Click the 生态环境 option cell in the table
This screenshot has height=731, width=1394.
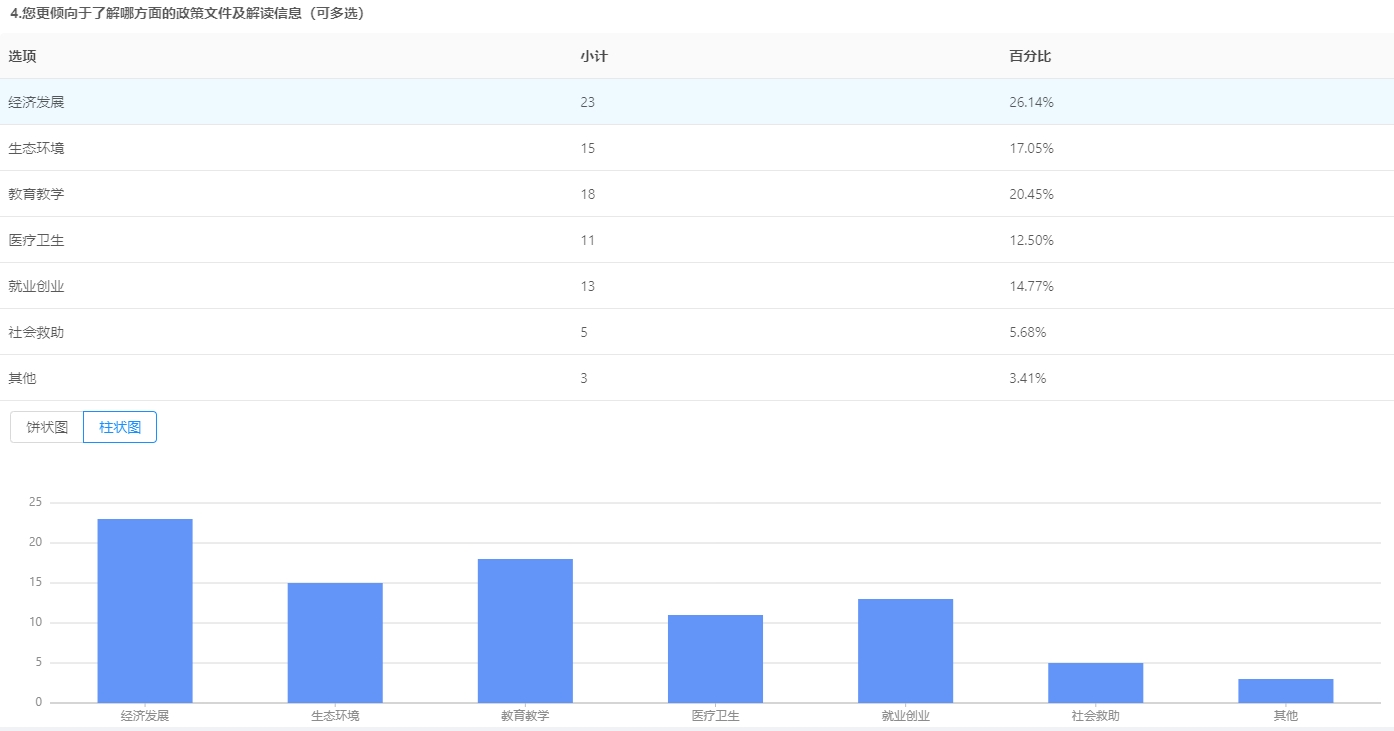coord(36,148)
